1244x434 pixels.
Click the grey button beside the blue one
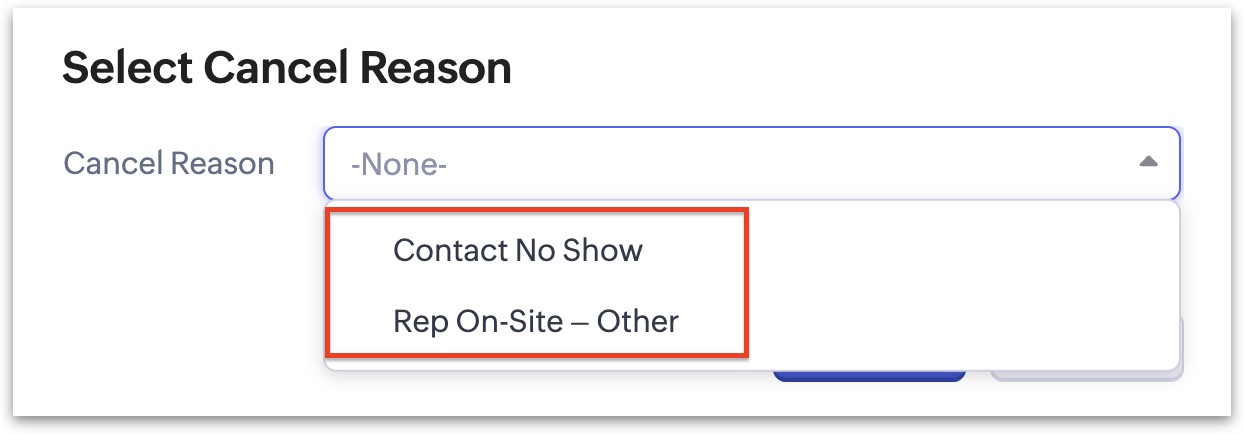tap(1086, 376)
